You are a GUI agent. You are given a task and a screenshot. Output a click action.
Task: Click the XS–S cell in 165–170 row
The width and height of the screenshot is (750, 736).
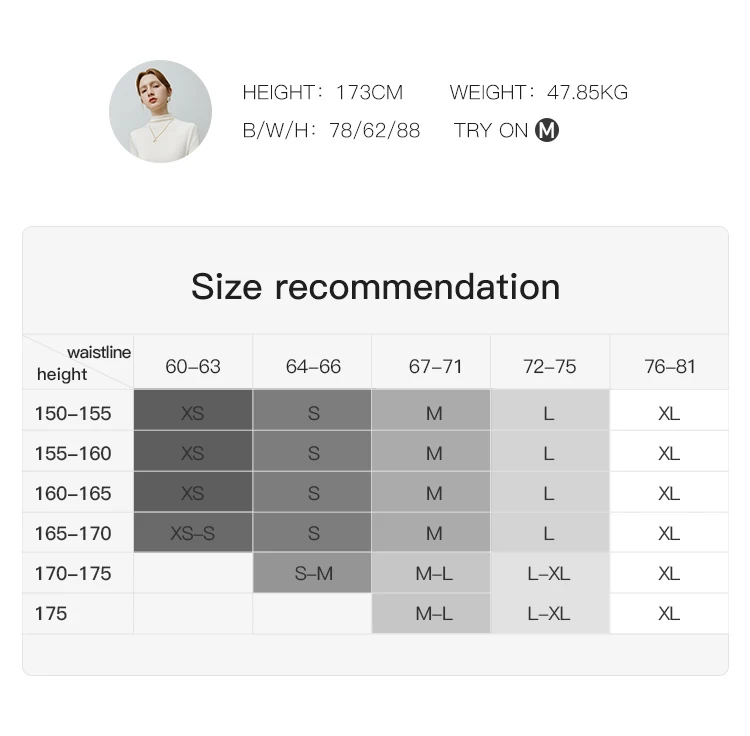tap(193, 533)
